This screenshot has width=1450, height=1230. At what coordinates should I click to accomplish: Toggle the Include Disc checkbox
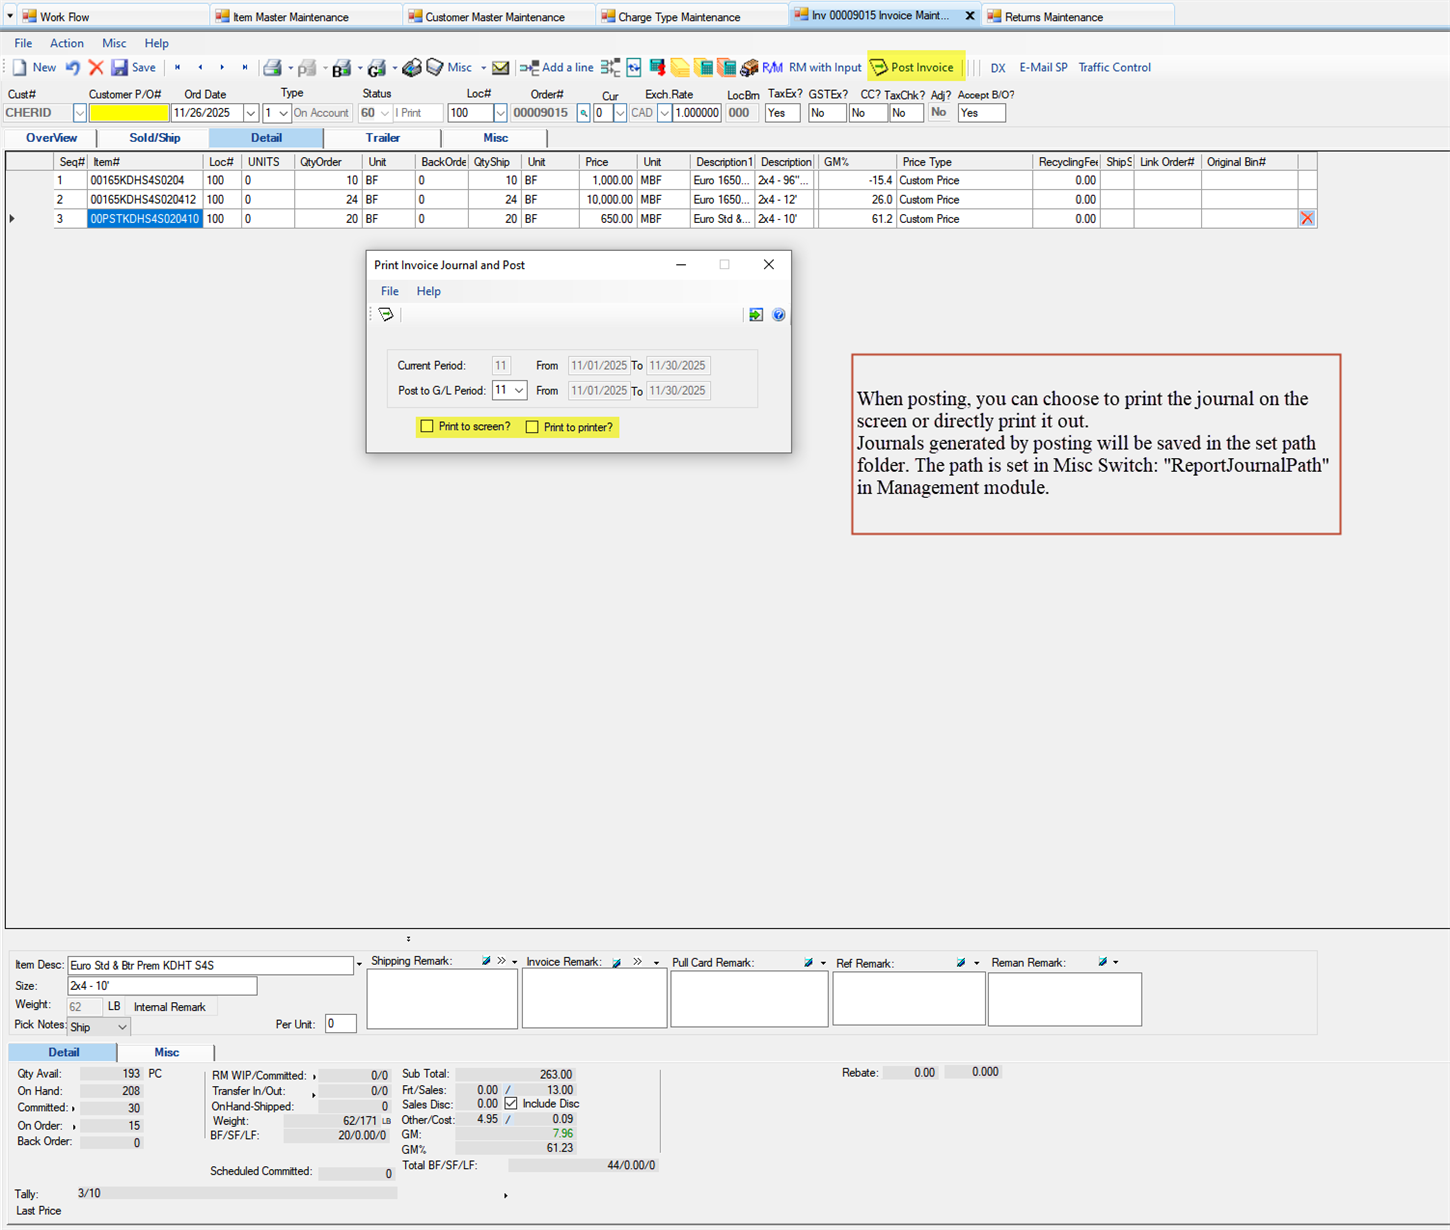point(513,1104)
